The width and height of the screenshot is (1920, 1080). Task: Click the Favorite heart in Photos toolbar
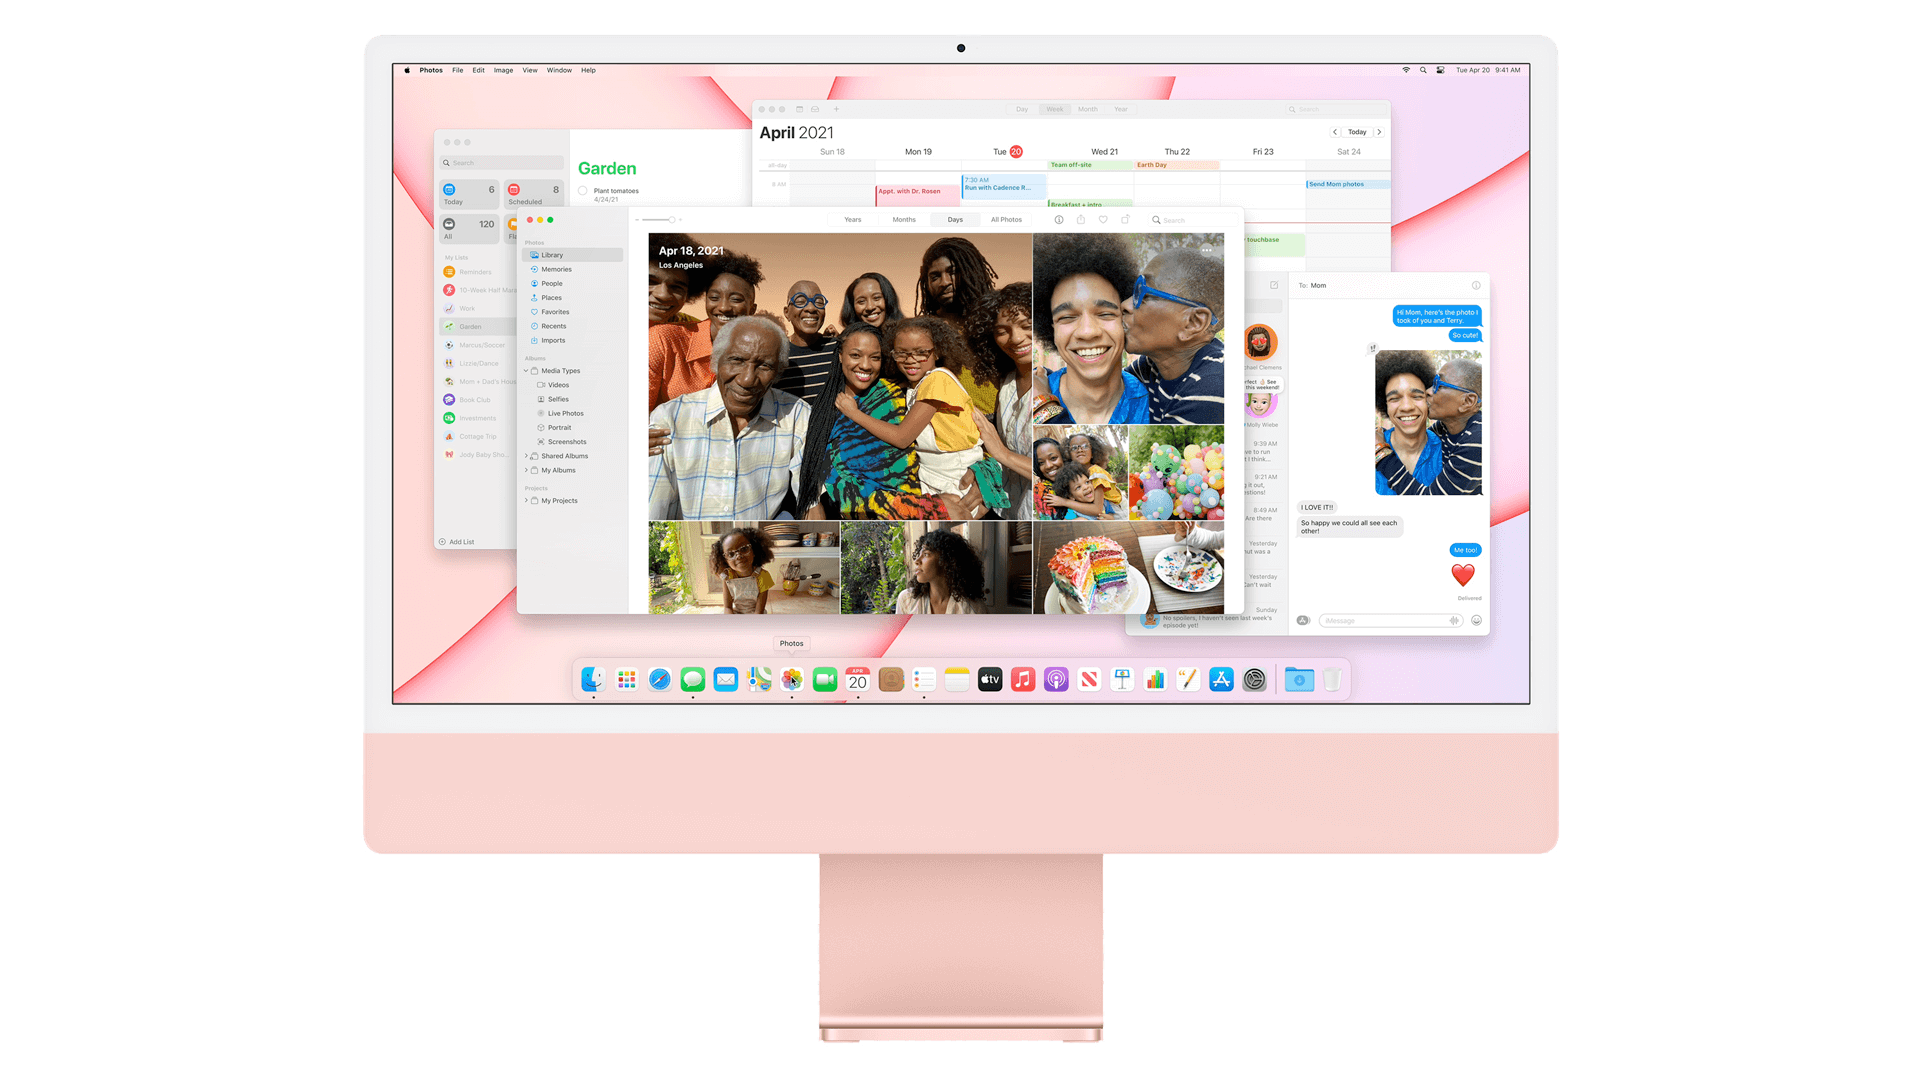[1103, 220]
